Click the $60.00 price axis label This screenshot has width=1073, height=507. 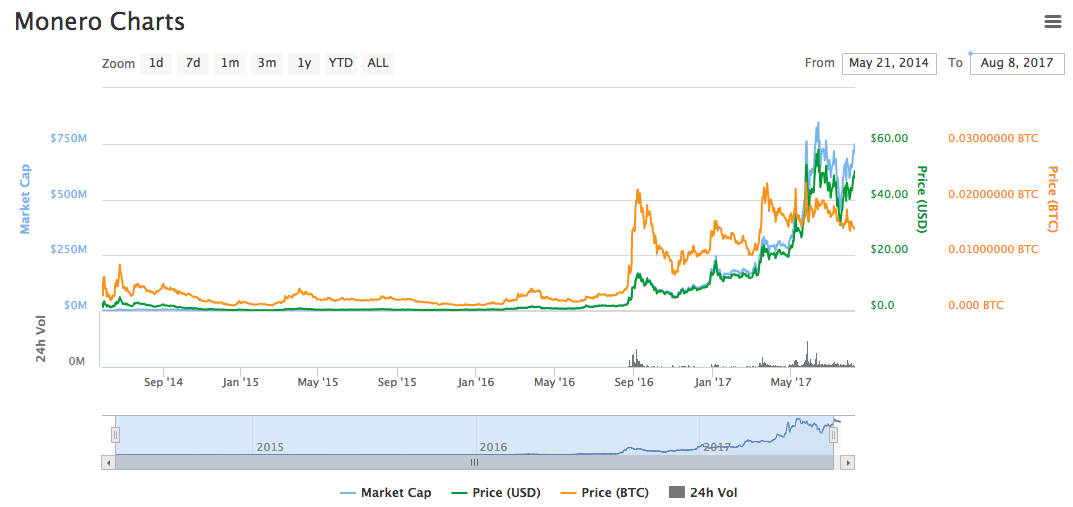(889, 138)
